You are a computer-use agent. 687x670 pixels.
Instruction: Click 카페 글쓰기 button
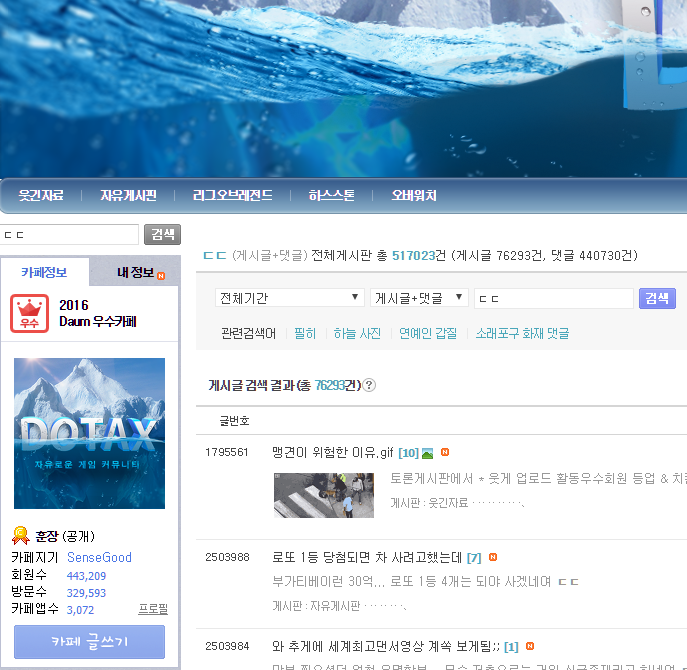[89, 642]
